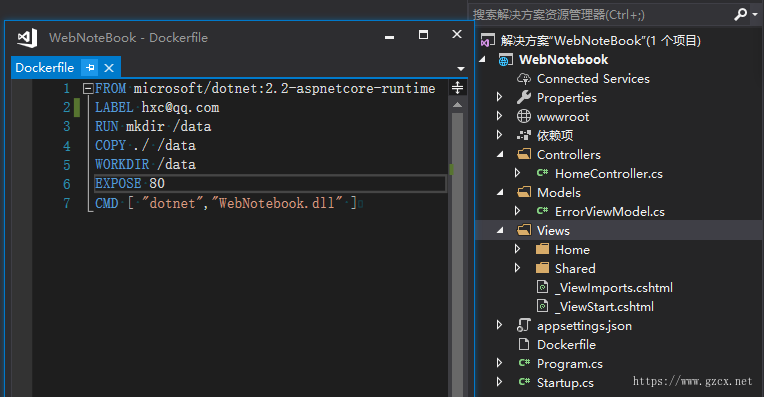Click the appsettings.json file icon
This screenshot has width=764, height=397.
(x=524, y=325)
